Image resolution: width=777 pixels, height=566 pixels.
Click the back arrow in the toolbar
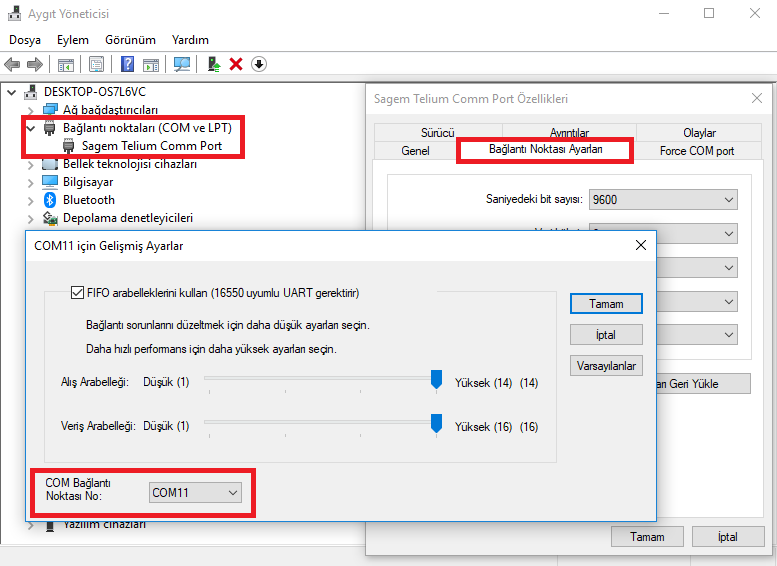coord(13,64)
